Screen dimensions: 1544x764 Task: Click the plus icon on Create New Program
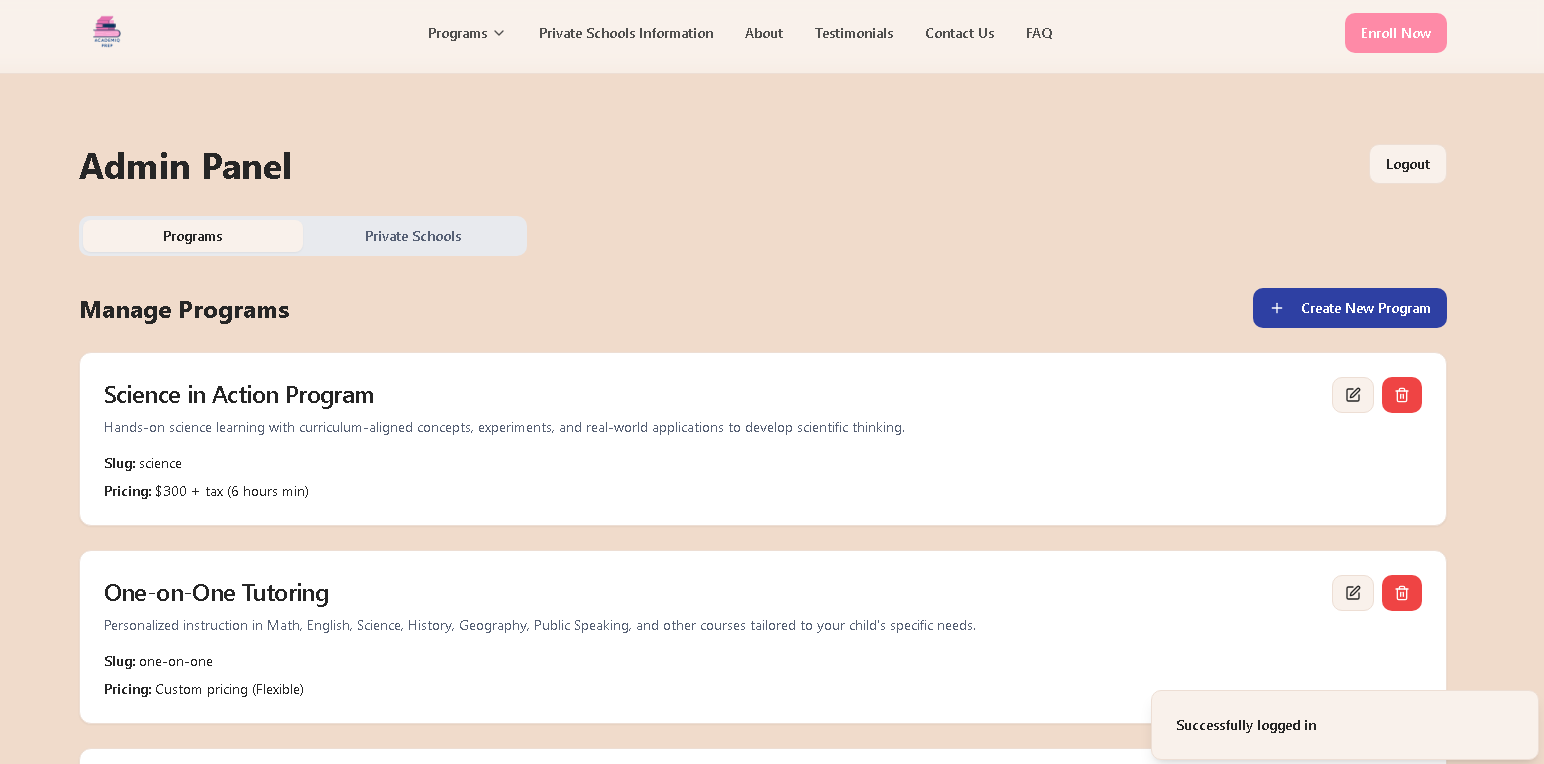(1277, 308)
